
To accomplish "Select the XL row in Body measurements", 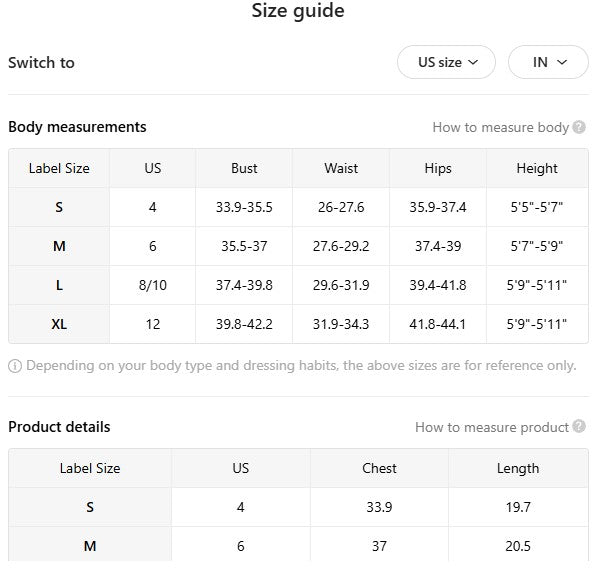I will click(x=59, y=324).
